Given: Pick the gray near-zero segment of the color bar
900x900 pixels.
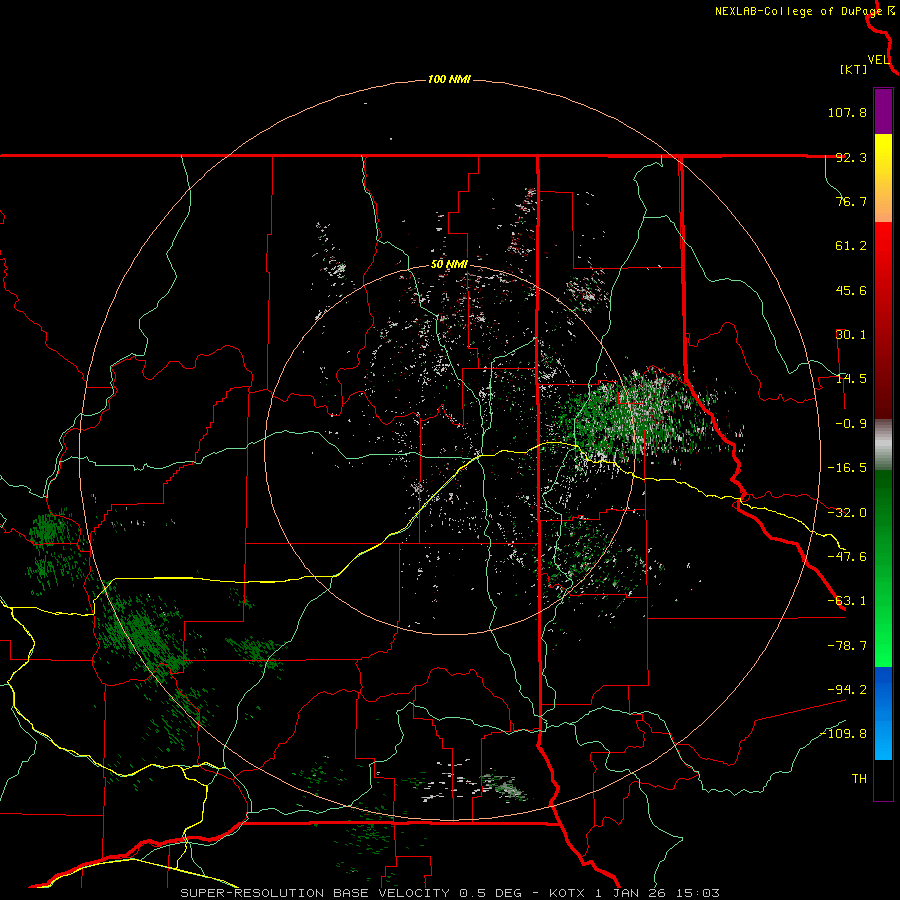Looking at the screenshot, I should (883, 444).
